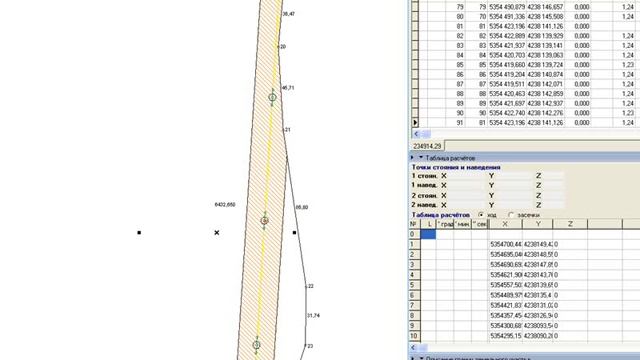The height and width of the screenshot is (360, 640).
Task: Click the 'X' column header in calculations table
Action: [x=505, y=224]
